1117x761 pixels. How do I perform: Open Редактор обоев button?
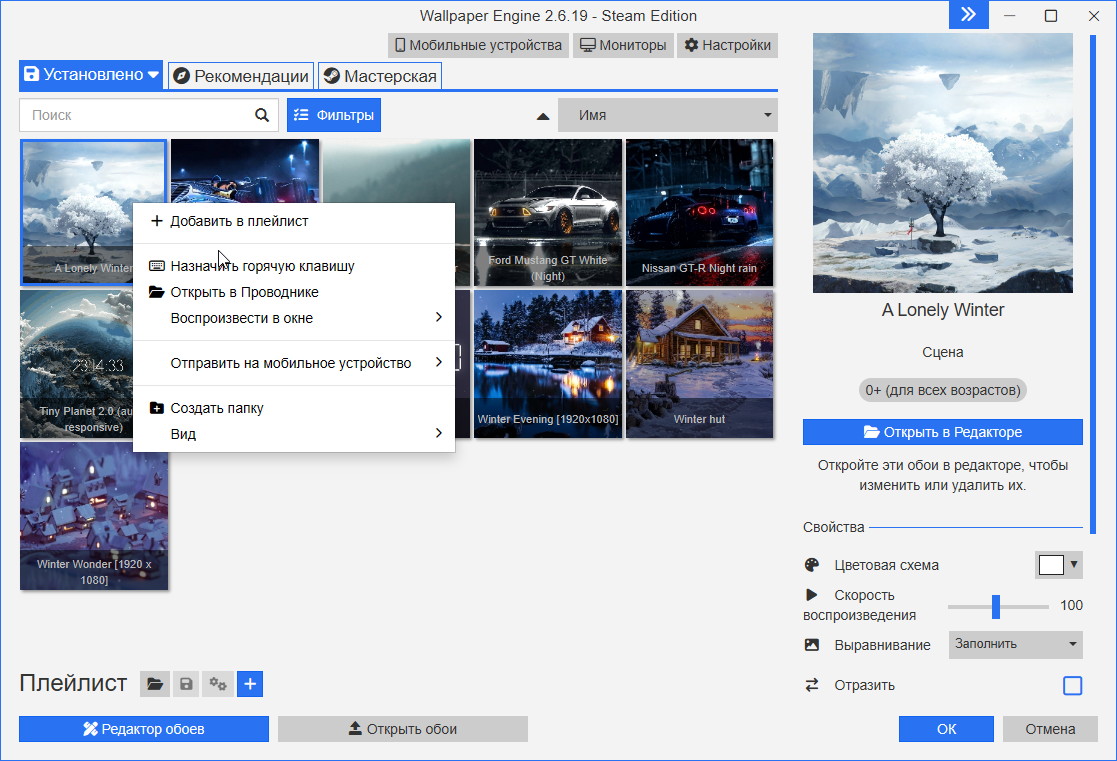click(144, 729)
